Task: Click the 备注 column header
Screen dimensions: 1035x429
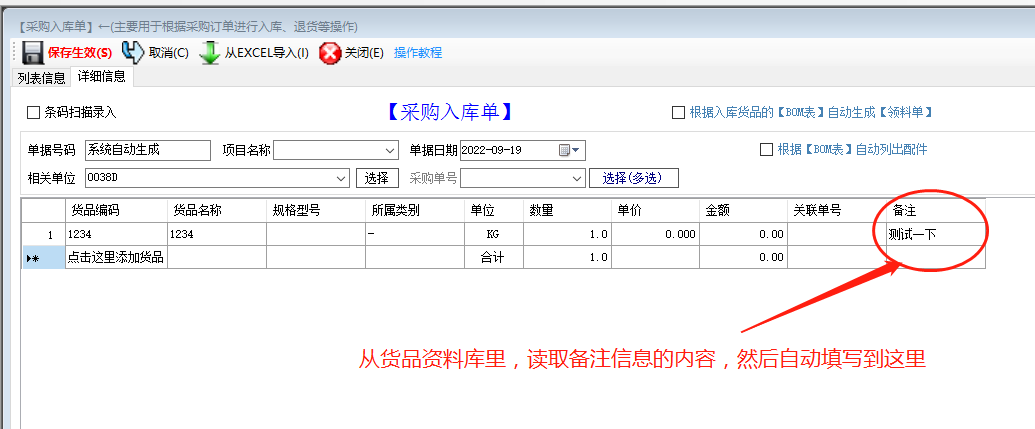Action: [x=936, y=211]
